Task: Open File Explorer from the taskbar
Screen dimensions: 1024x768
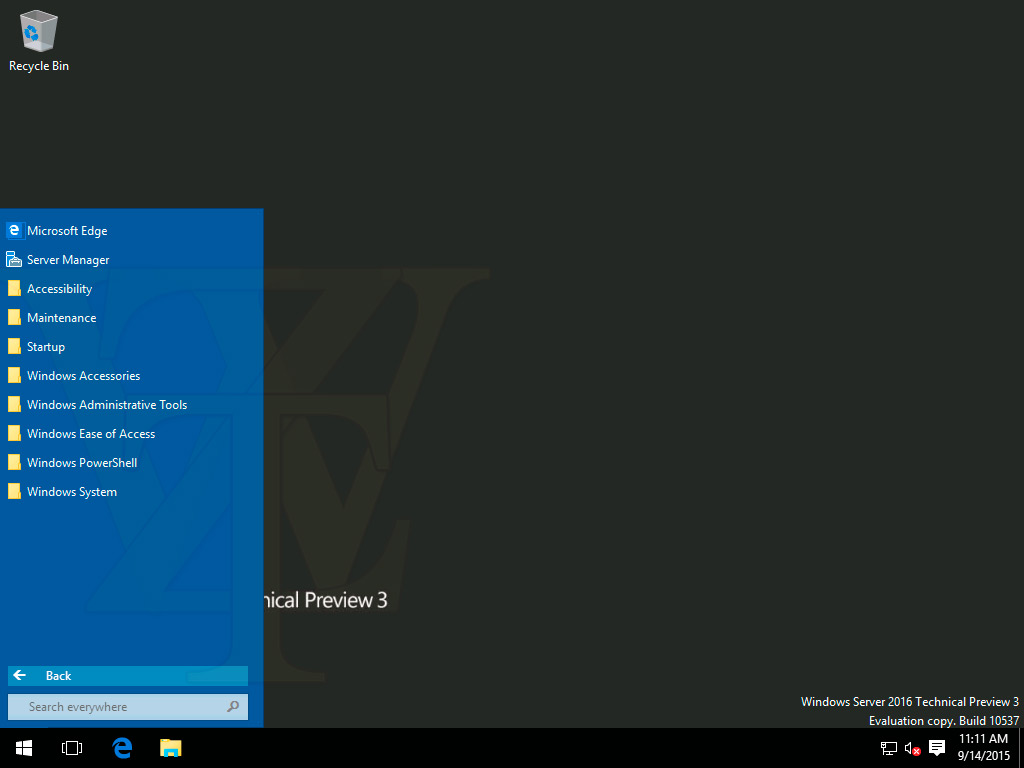Action: coord(171,748)
